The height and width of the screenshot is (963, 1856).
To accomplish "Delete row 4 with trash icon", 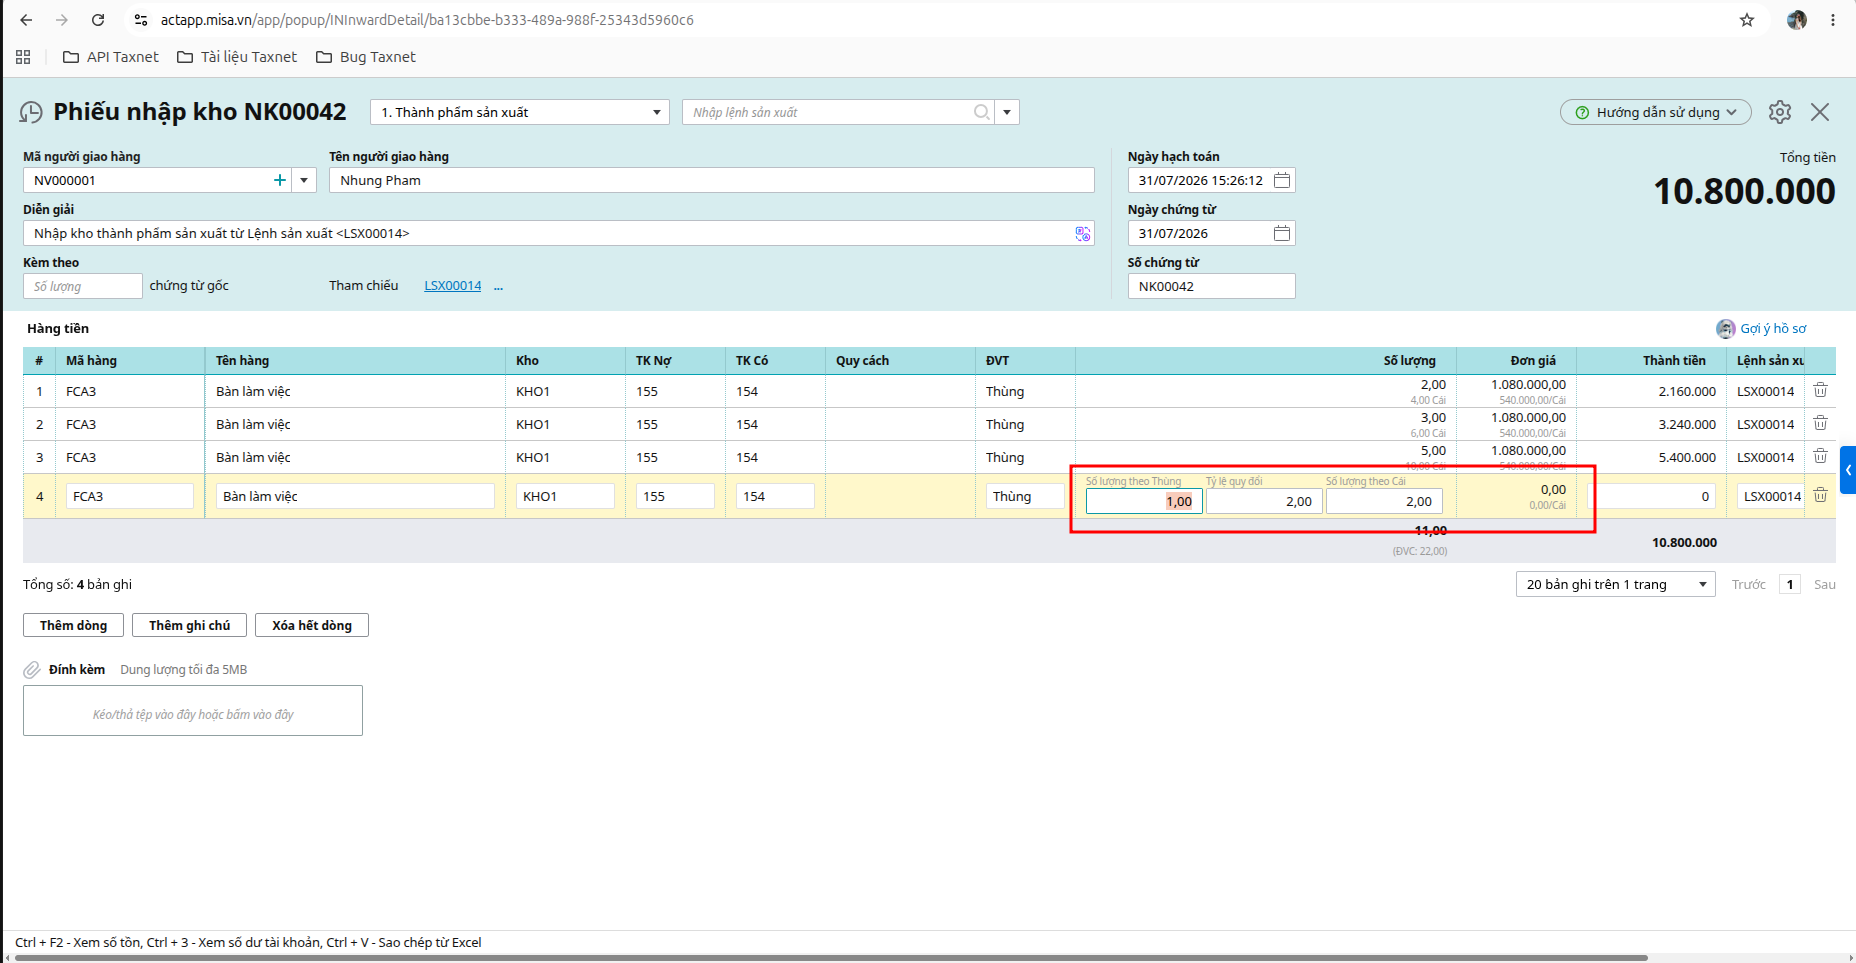I will 1820,495.
